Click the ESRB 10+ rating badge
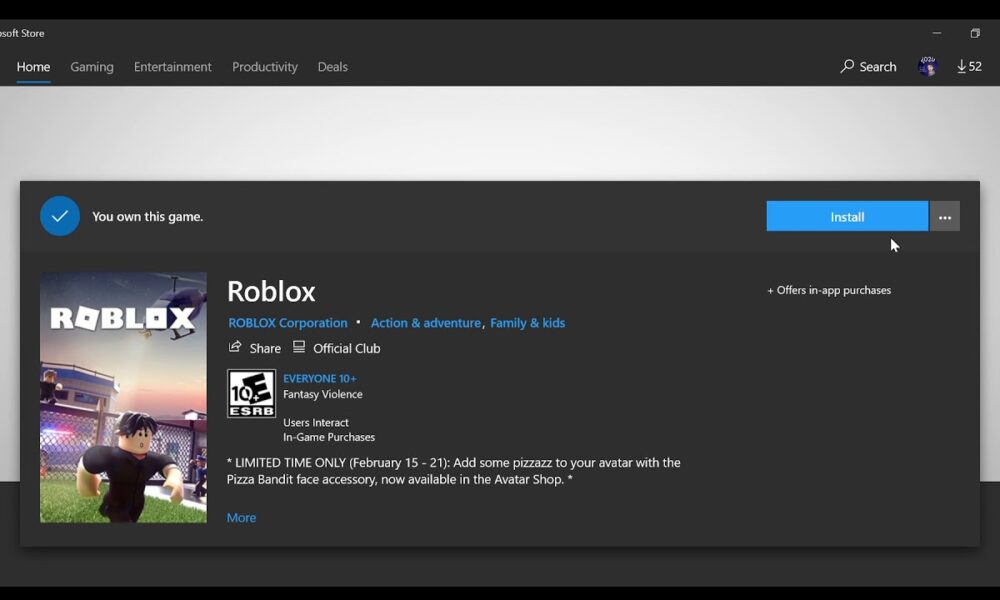 pos(251,393)
